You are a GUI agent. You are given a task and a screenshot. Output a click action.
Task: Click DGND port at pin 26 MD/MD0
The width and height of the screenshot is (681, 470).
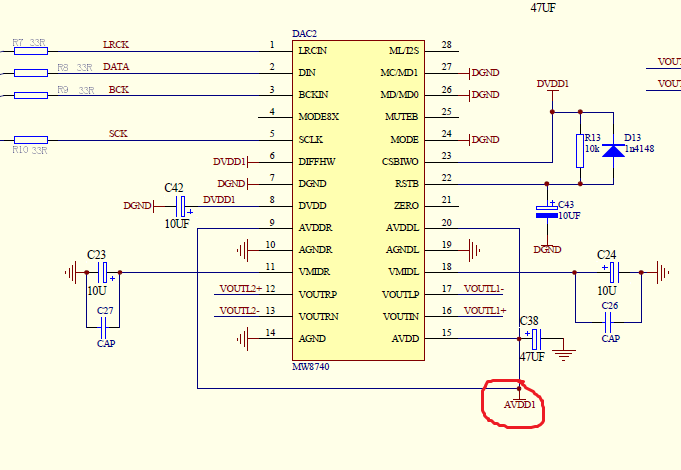tap(484, 95)
